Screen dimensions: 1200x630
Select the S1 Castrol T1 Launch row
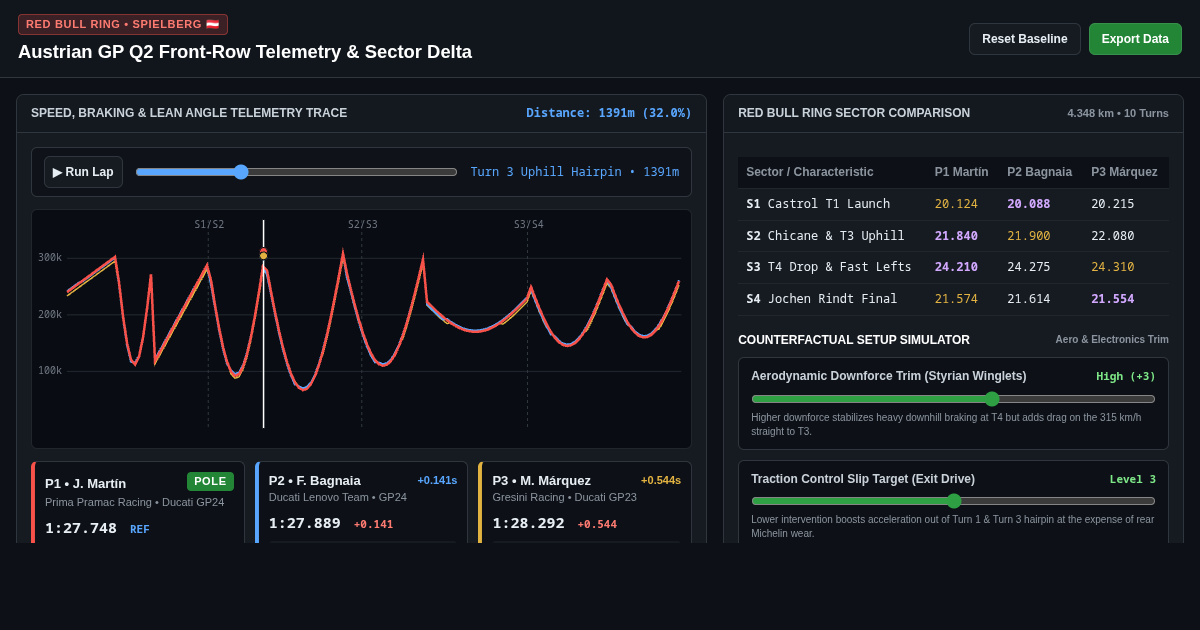(953, 204)
